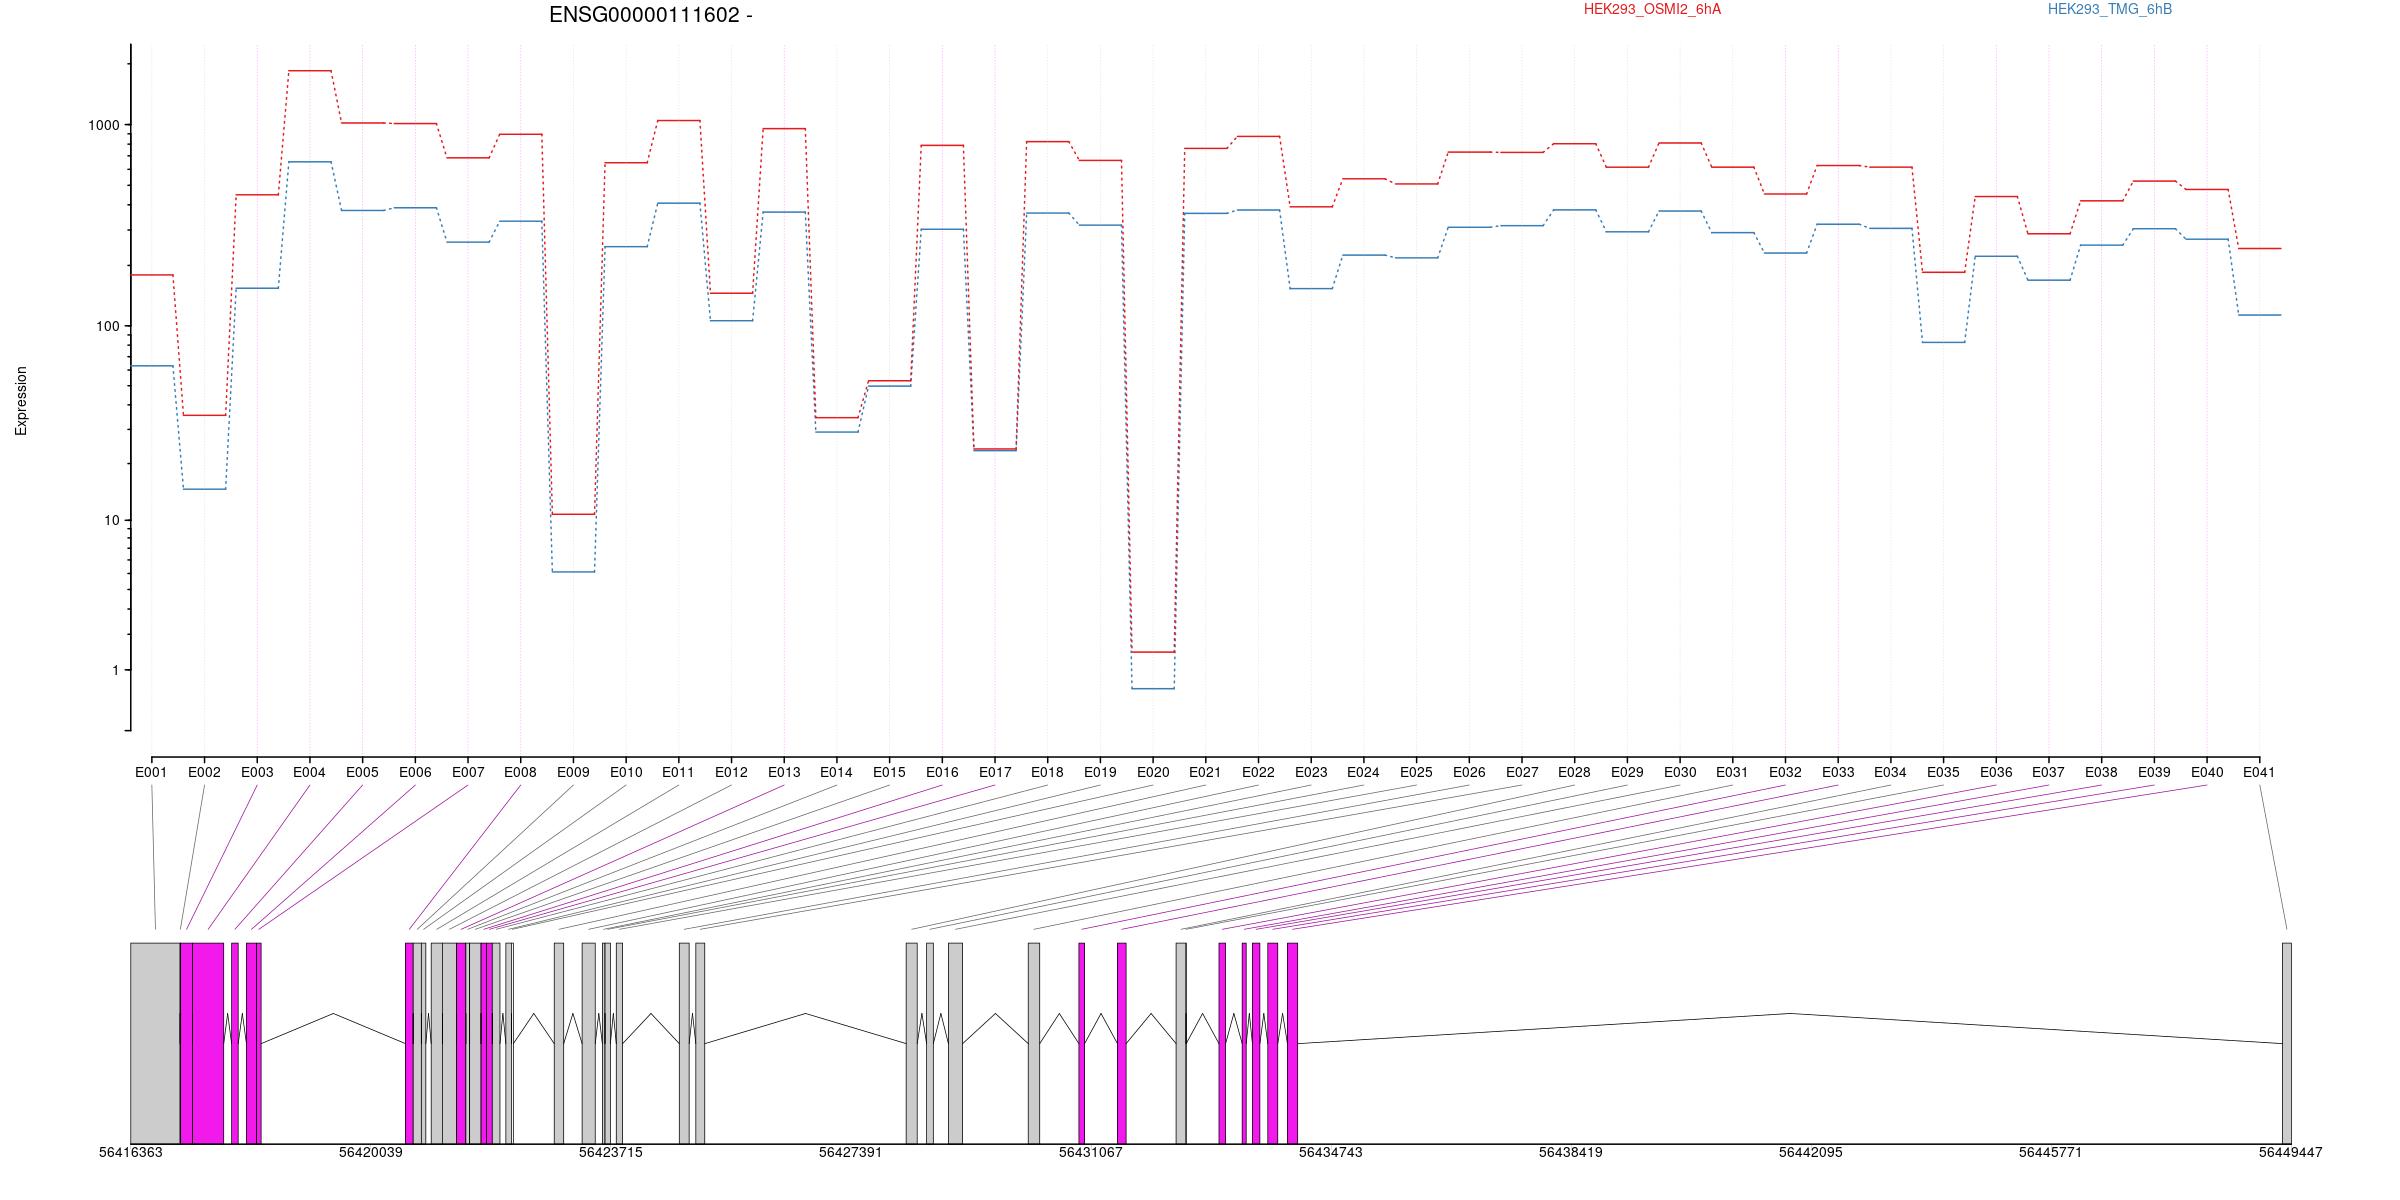Click the 1 y-axis tick label
The height and width of the screenshot is (1200, 2400).
pos(115,670)
